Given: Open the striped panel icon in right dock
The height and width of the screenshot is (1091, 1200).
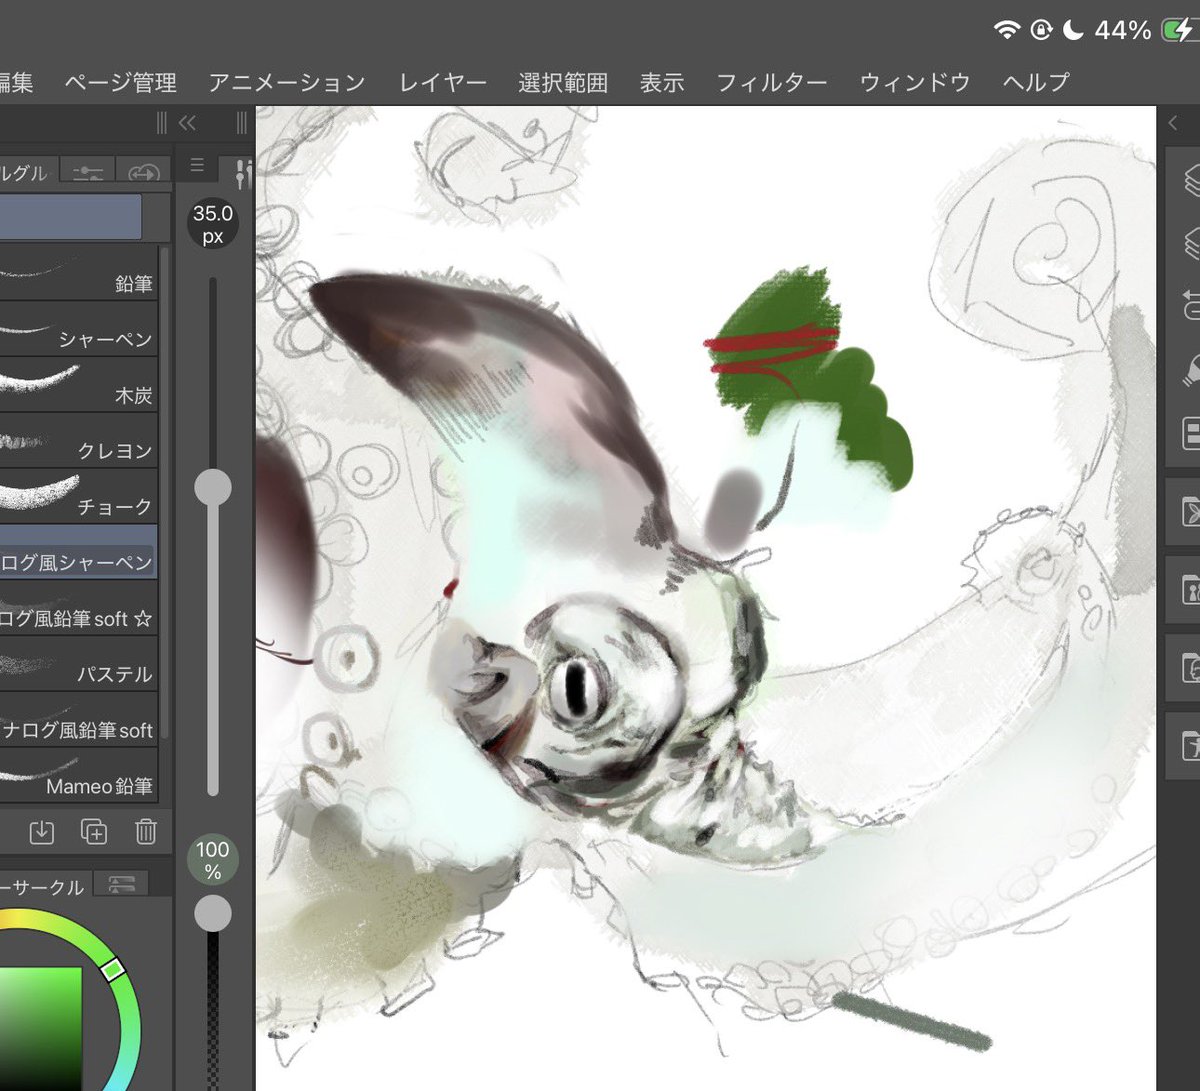Looking at the screenshot, I should [1190, 433].
